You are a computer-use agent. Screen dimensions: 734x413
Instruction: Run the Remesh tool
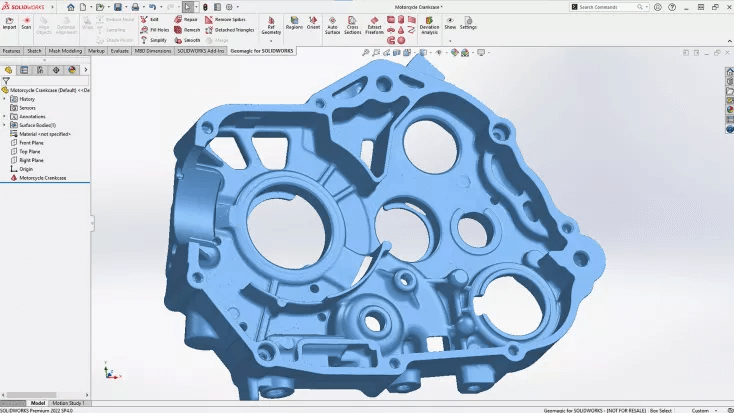(x=187, y=30)
